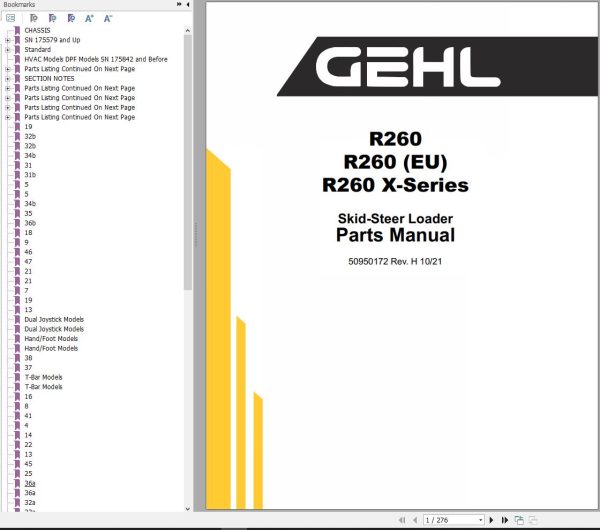The height and width of the screenshot is (530, 600).
Task: Expand 'Parts Listing Continued' node just above bookmark 19
Action: (x=8, y=117)
